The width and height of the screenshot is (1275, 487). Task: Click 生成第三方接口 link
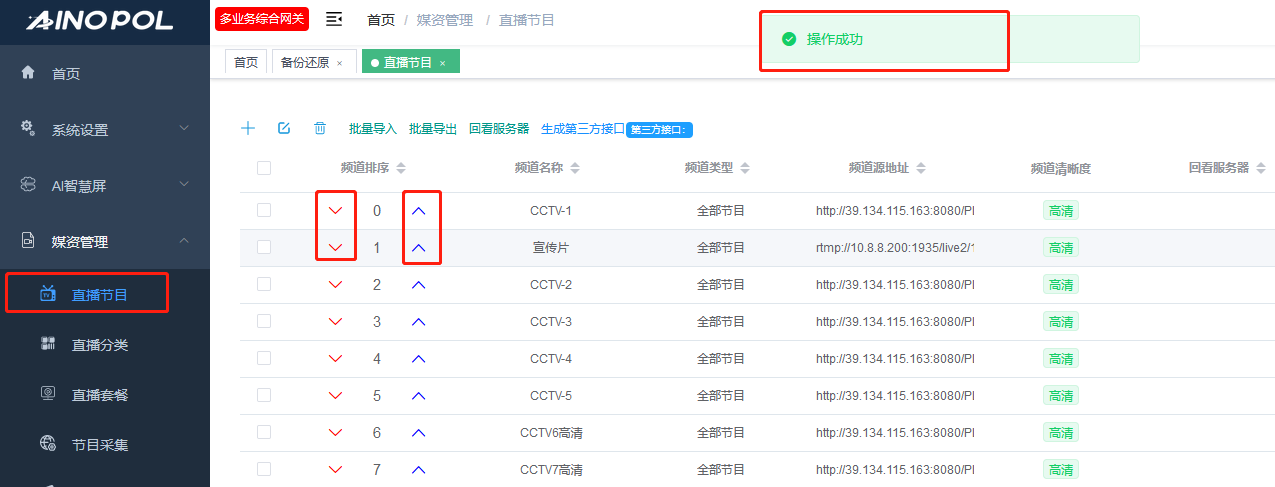click(x=582, y=129)
